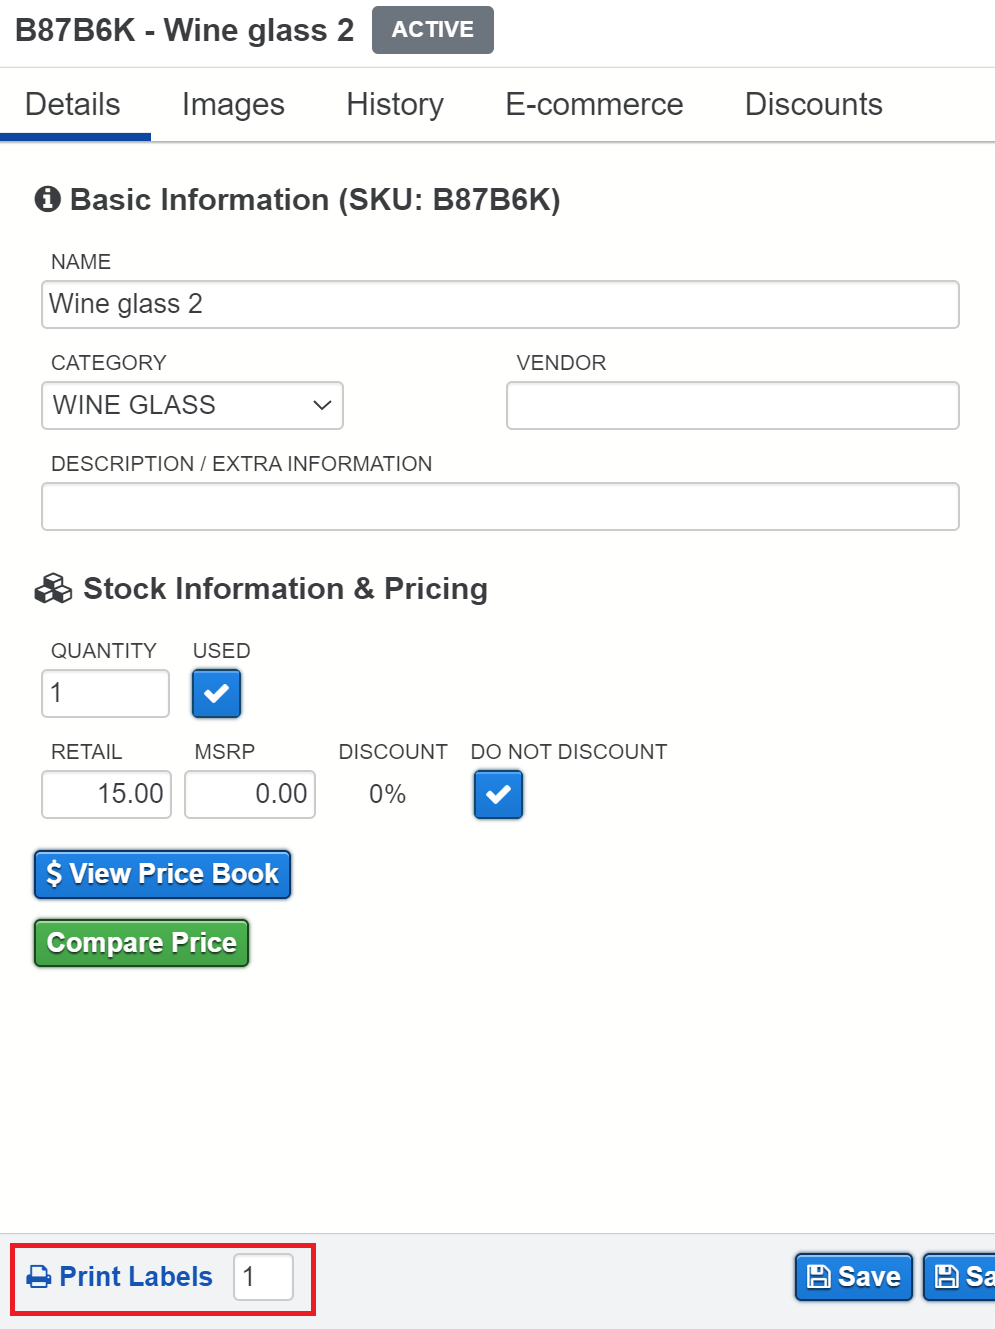Click the printer icon beside Print Labels
Image resolution: width=995 pixels, height=1329 pixels.
(39, 1277)
